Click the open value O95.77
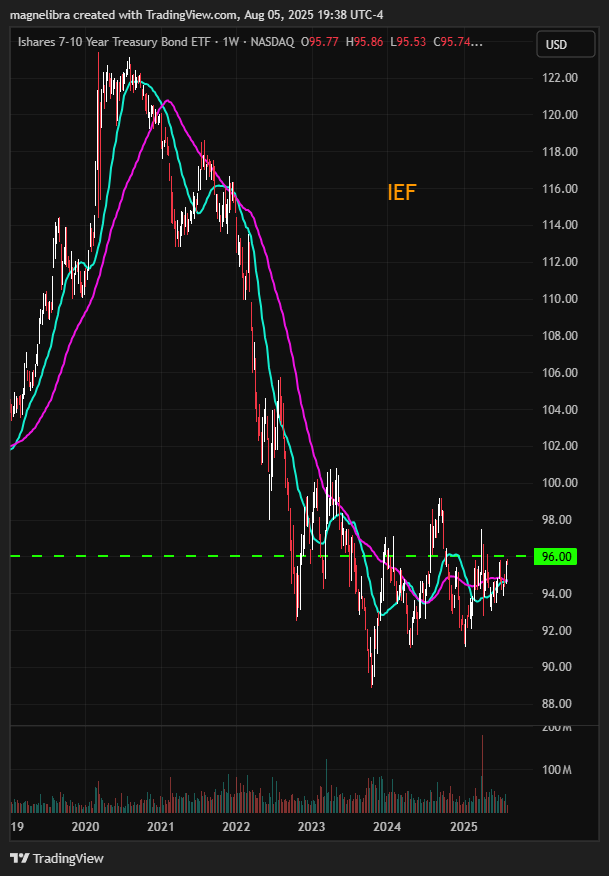This screenshot has width=609, height=876. tap(320, 42)
